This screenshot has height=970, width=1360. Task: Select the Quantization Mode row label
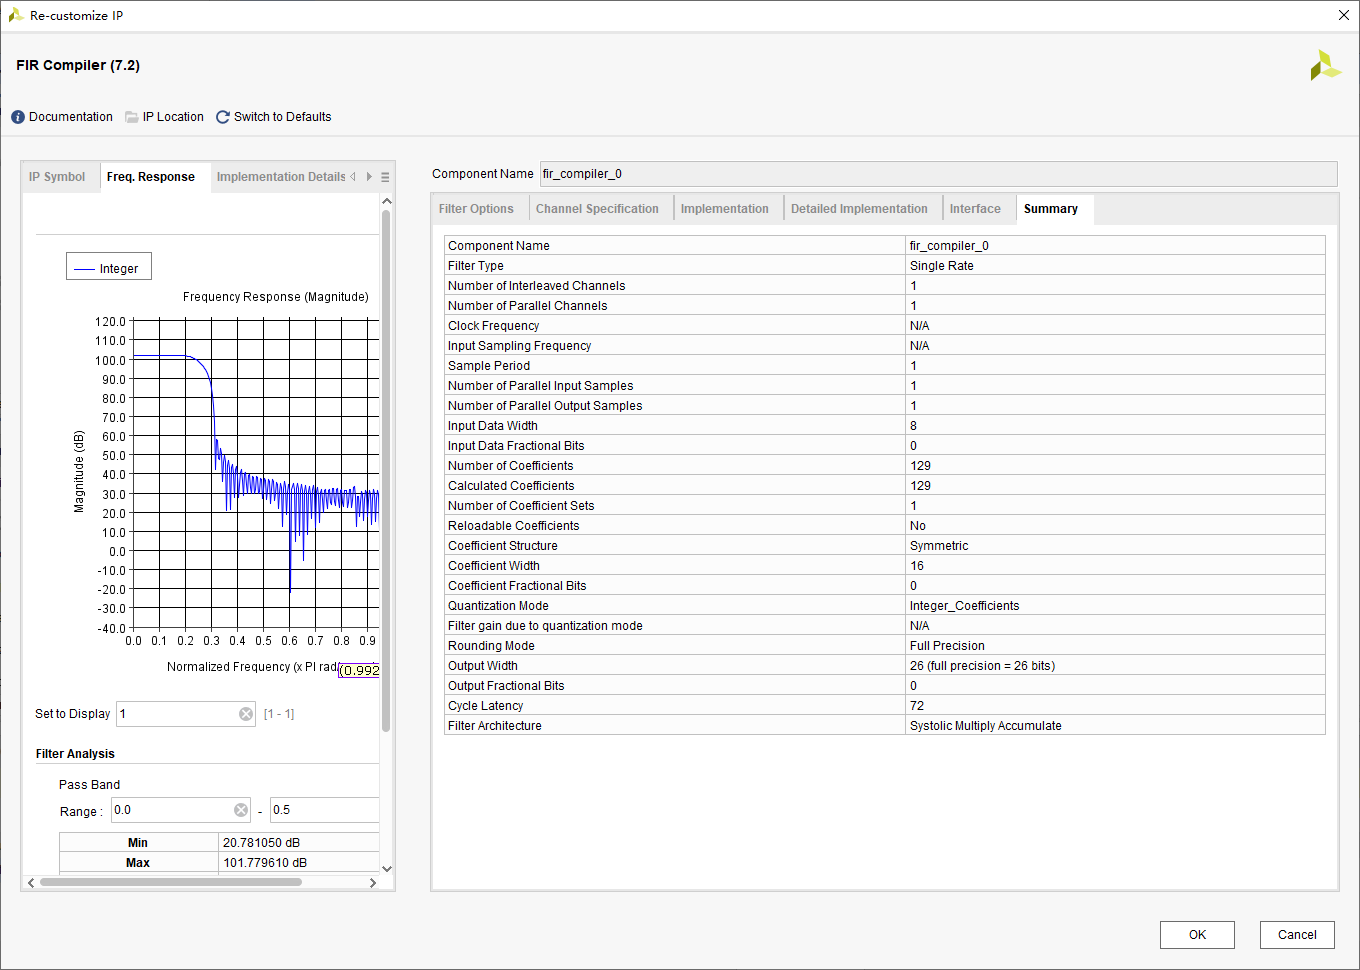point(498,606)
